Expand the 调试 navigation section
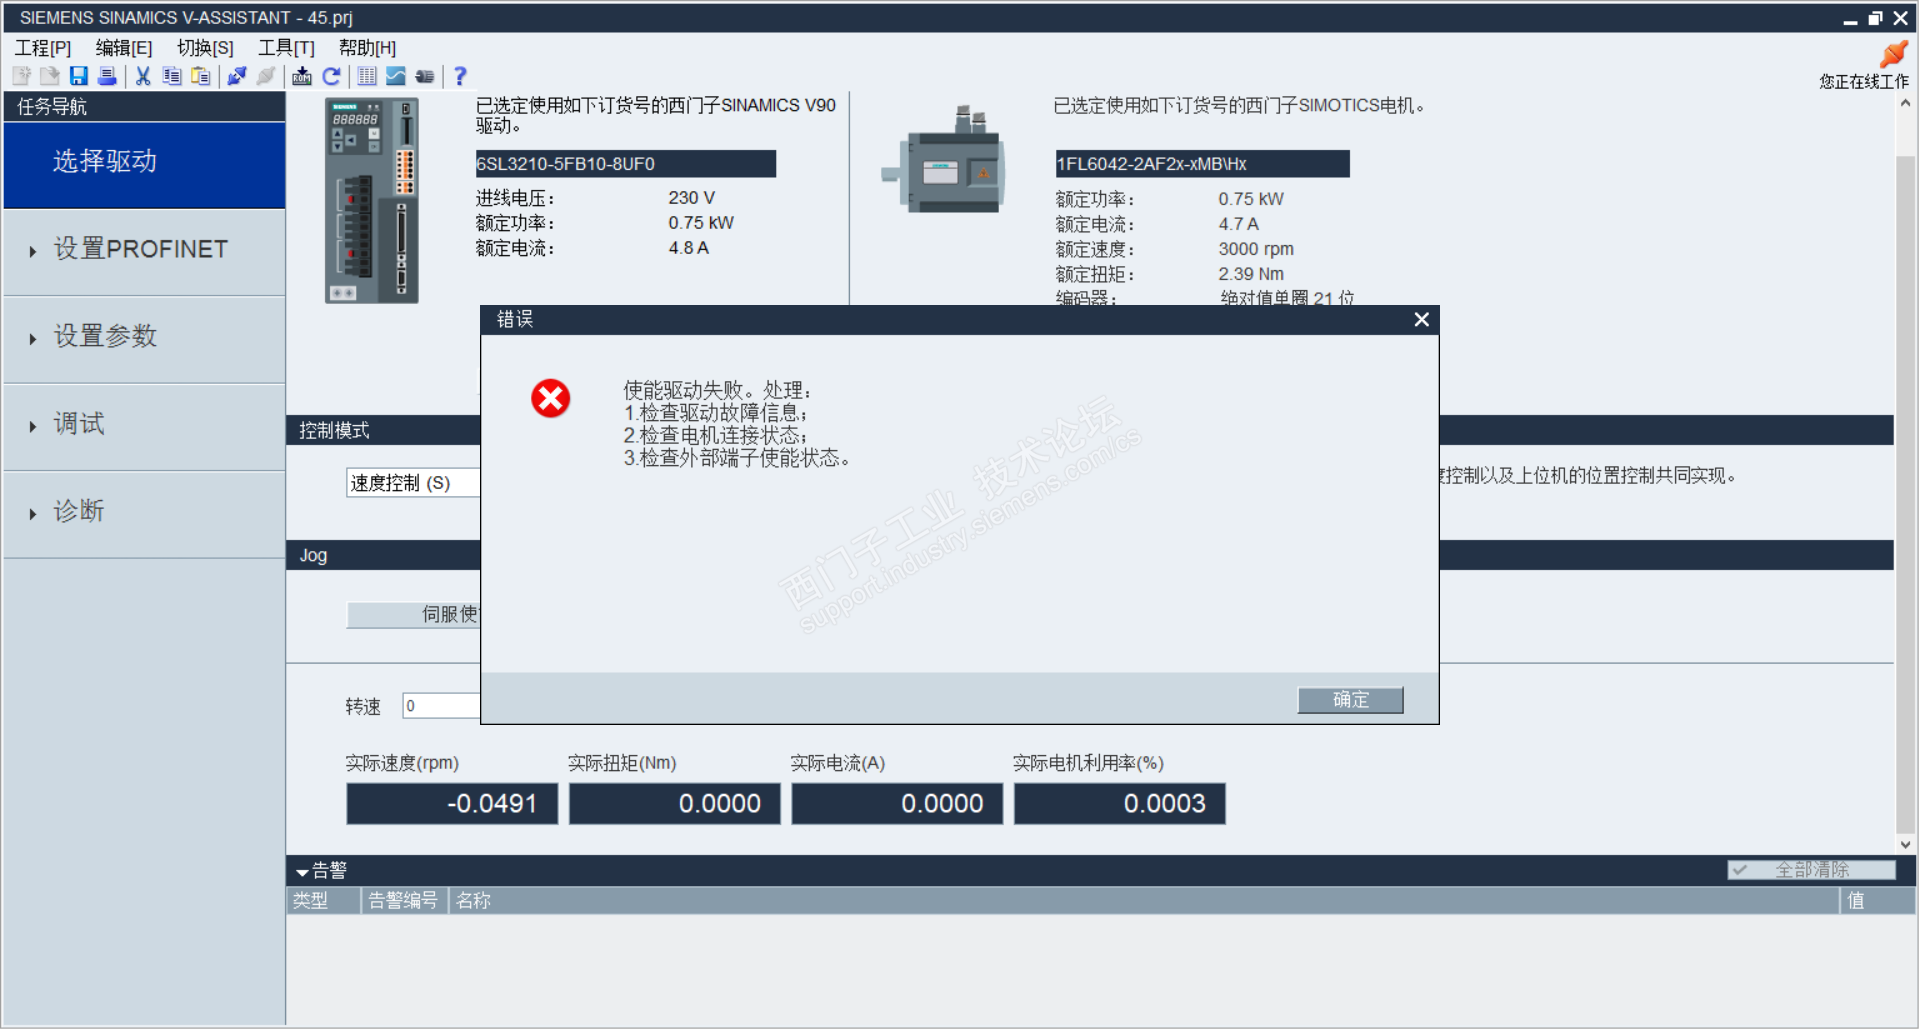Viewport: 1920px width, 1030px height. [145, 426]
